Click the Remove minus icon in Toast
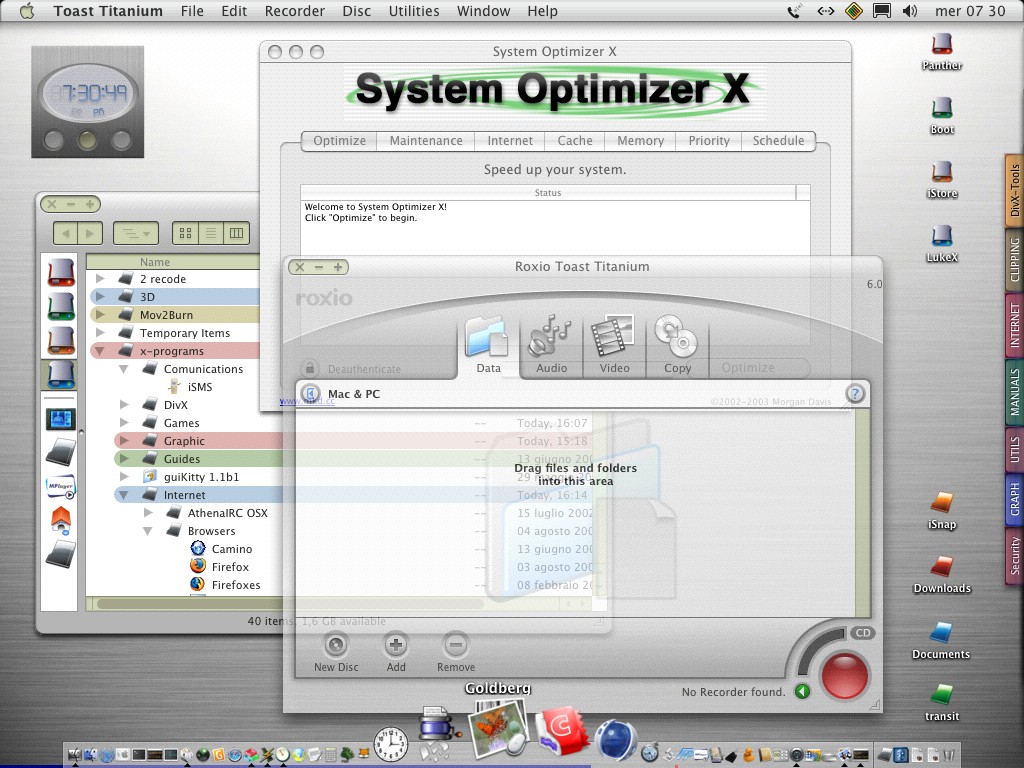The image size is (1024, 768). pos(456,646)
